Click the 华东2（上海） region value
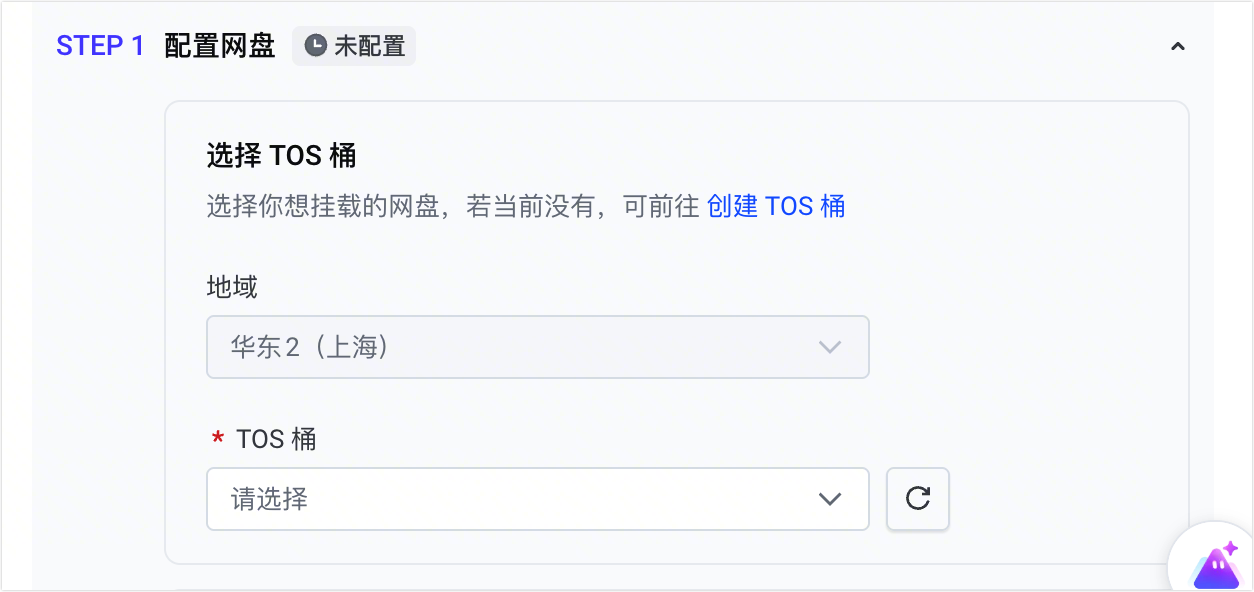1254x592 pixels. 310,347
